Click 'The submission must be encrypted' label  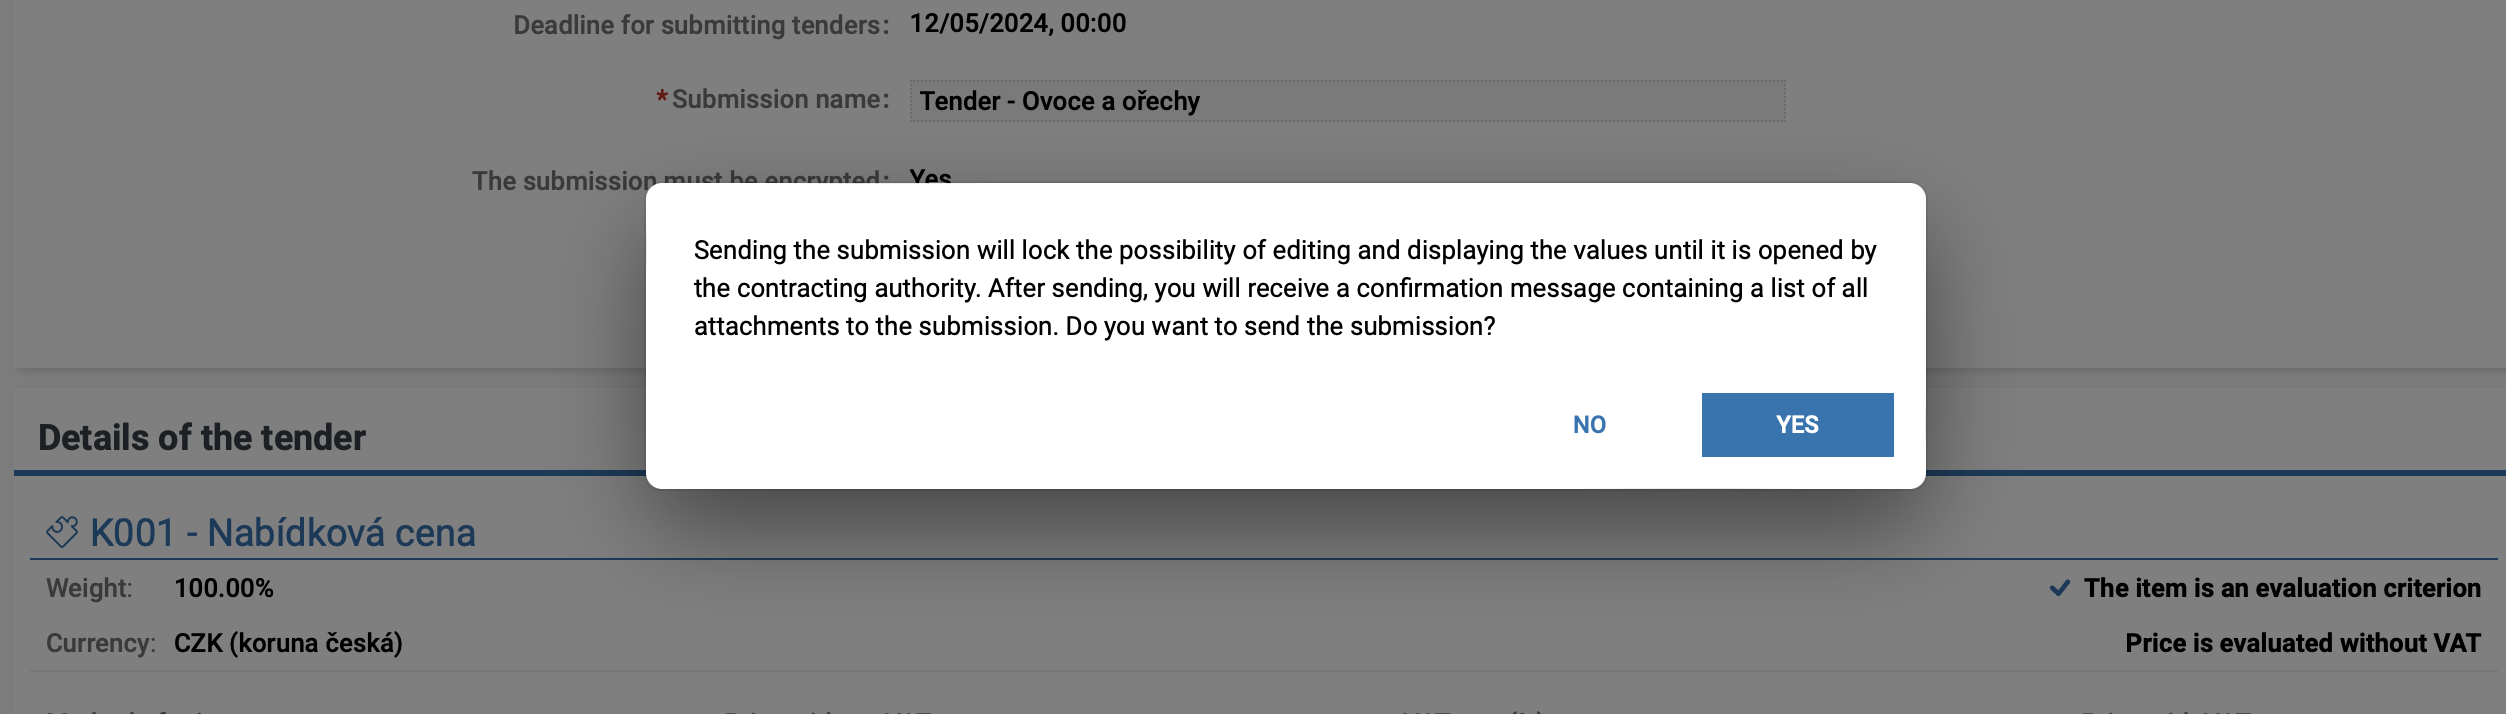(x=560, y=180)
